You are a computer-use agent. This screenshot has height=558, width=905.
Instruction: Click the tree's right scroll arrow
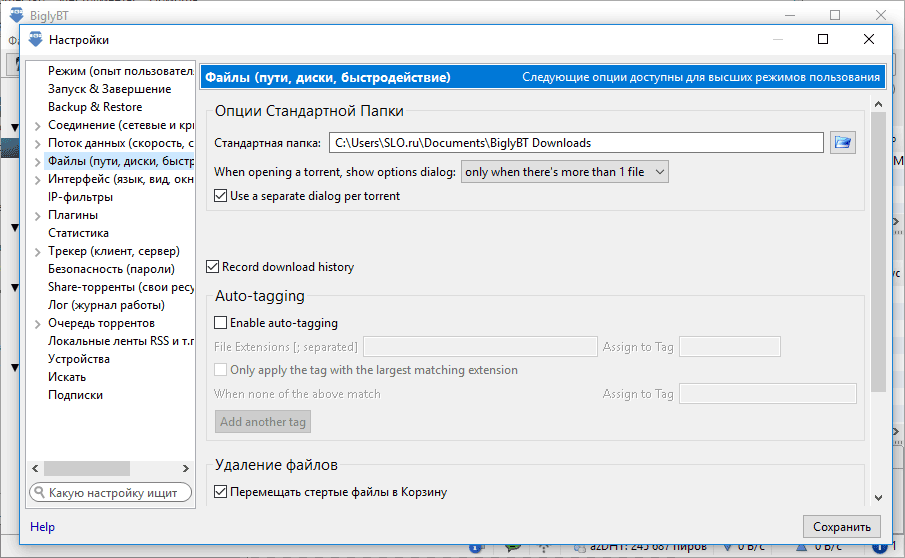(x=185, y=468)
